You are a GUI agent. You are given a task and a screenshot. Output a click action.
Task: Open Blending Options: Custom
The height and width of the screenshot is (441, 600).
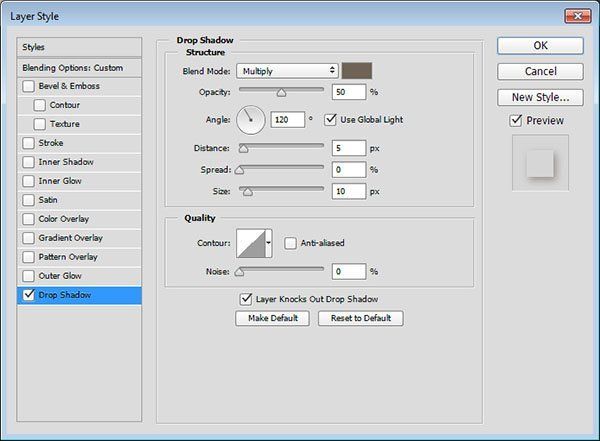[x=79, y=68]
